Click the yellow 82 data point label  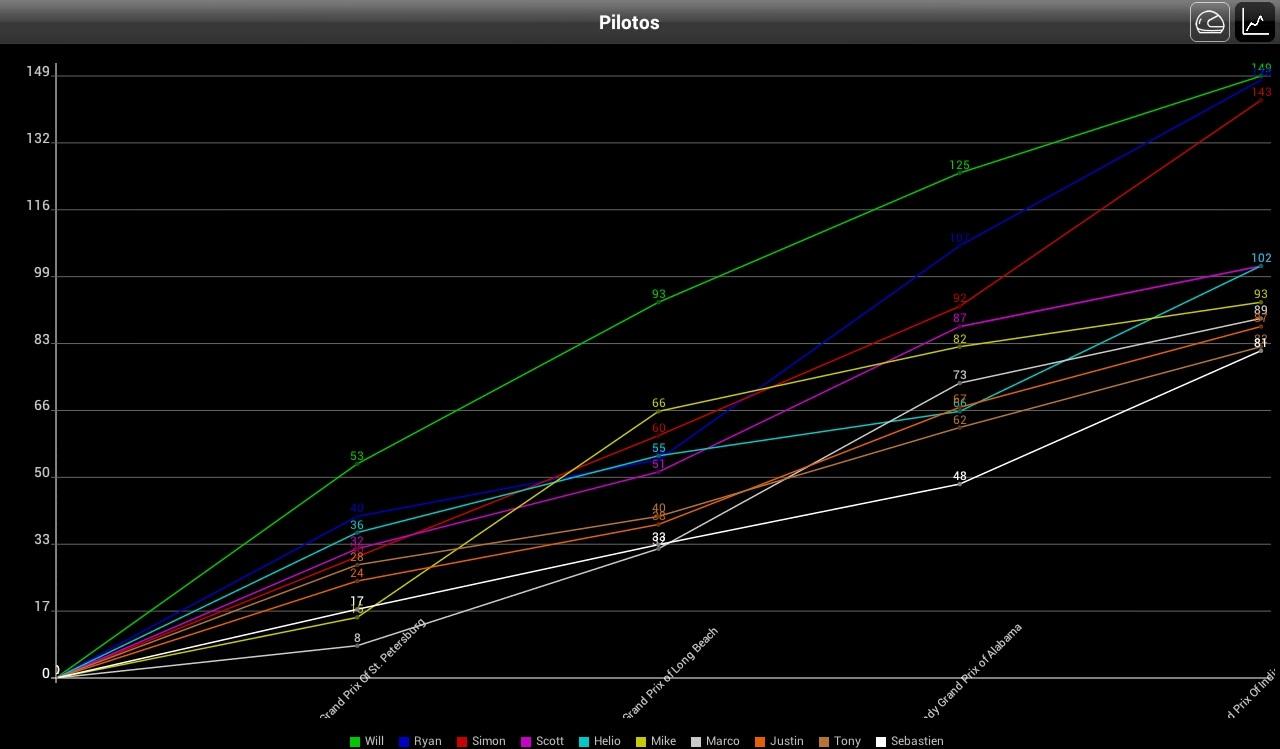pos(960,340)
